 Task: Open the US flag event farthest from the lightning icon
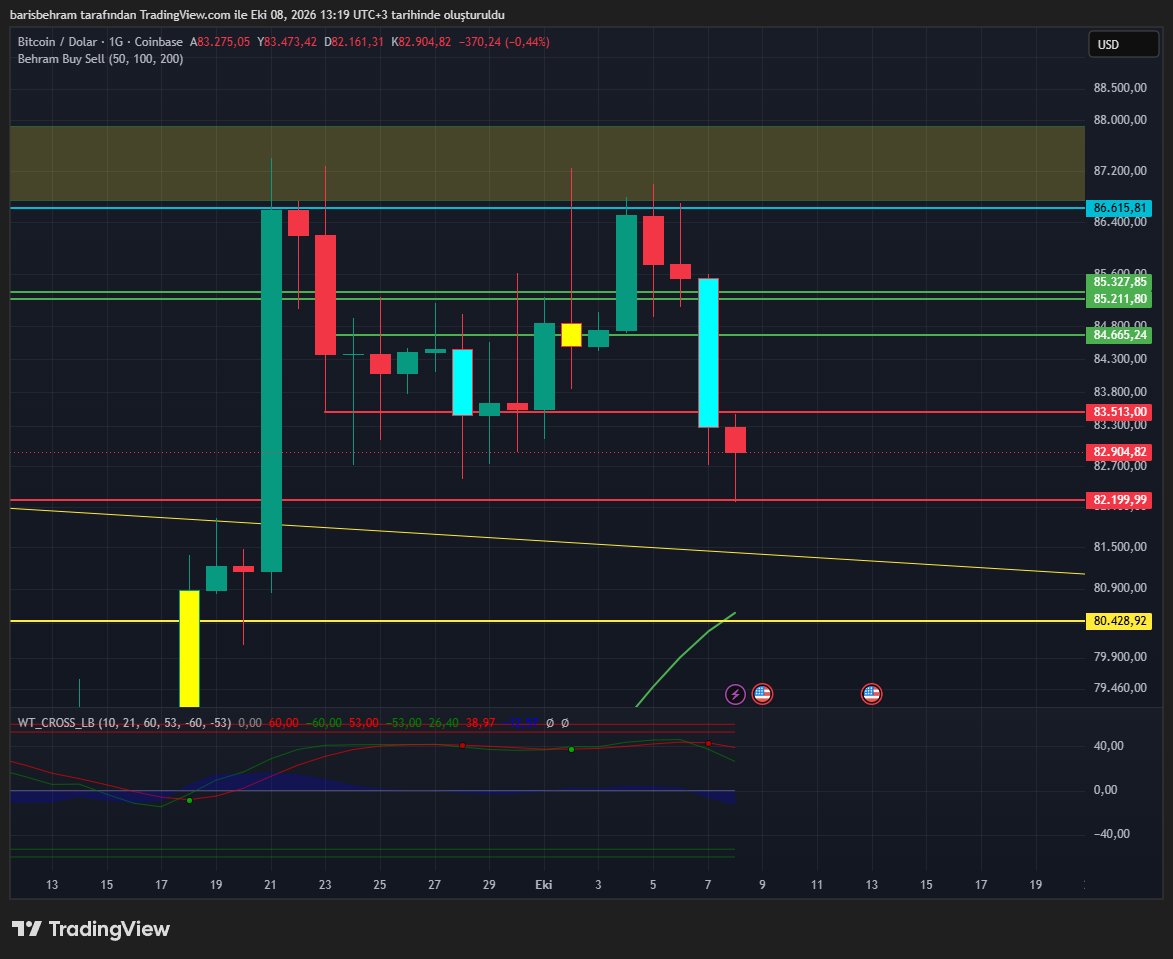pyautogui.click(x=872, y=694)
